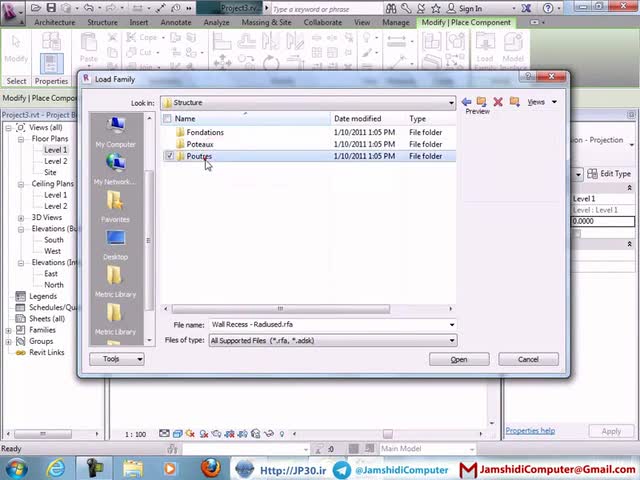
Task: Click the Visual Style cube icon
Action: pyautogui.click(x=178, y=434)
